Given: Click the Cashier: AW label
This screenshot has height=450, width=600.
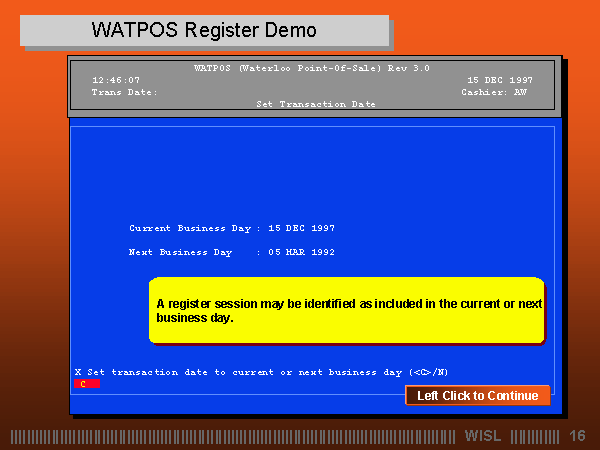Looking at the screenshot, I should coord(494,92).
